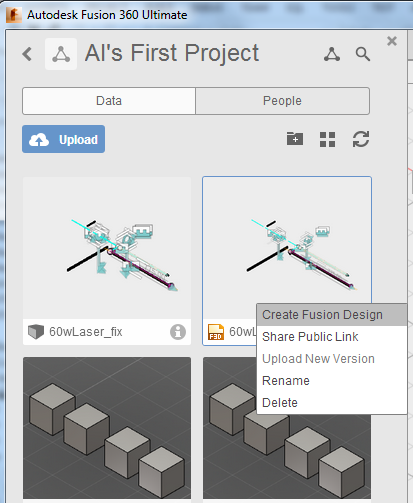Viewport: 413px width, 503px height.
Task: Close the data panel with the X
Action: (x=392, y=41)
